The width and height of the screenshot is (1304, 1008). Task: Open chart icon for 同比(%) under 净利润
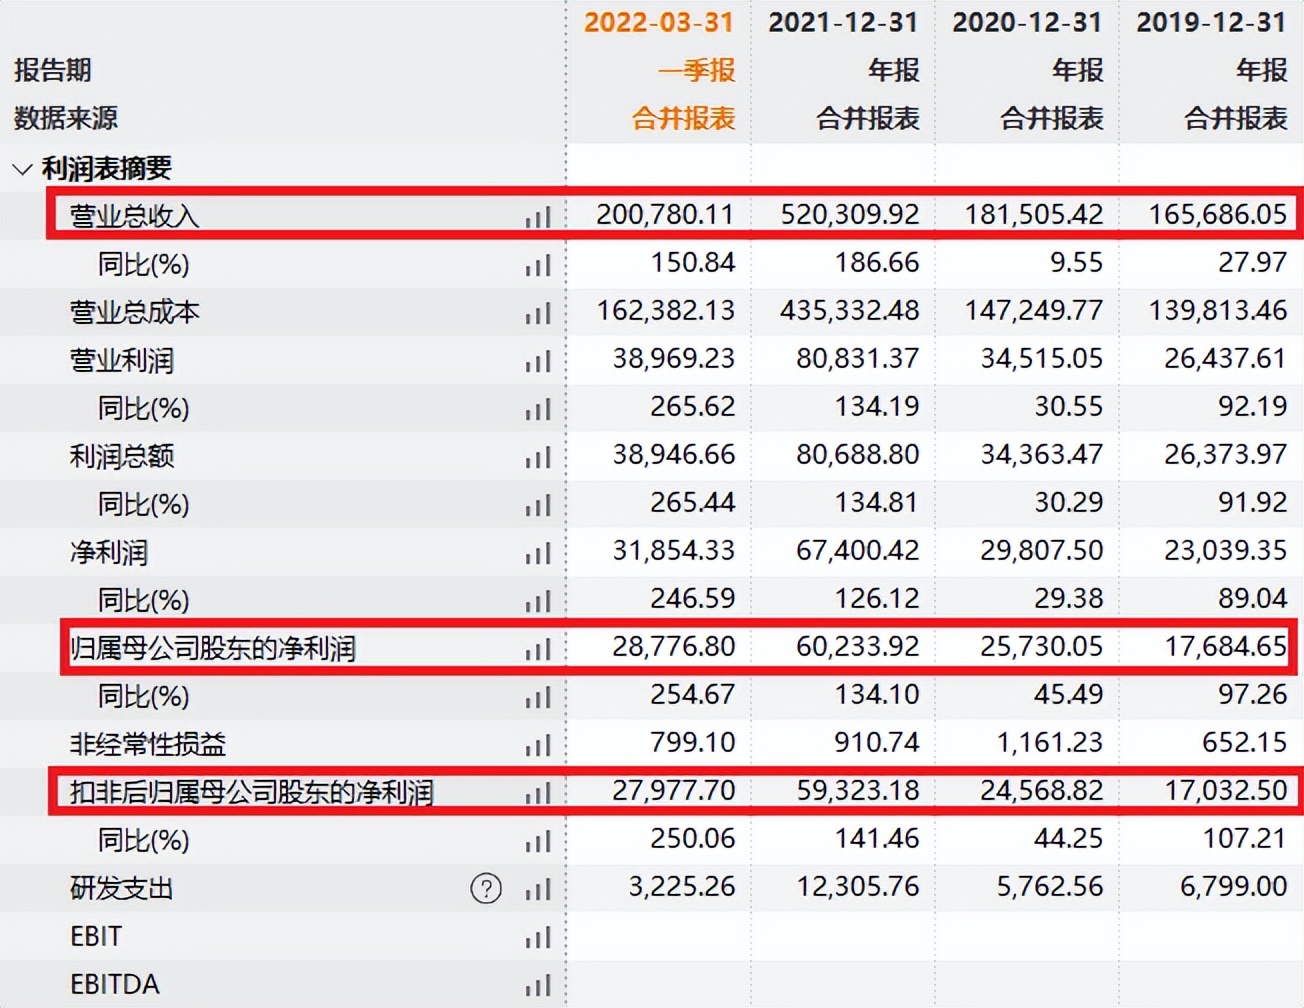pos(538,600)
